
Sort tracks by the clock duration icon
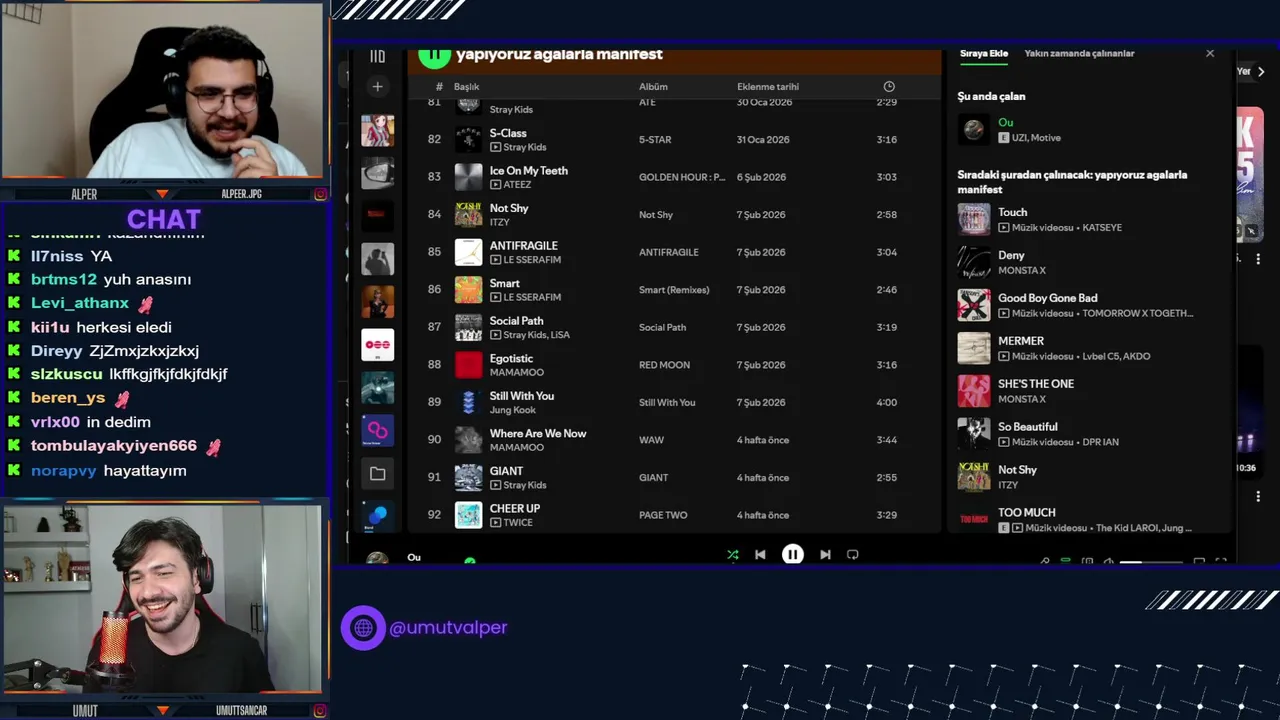coord(889,87)
